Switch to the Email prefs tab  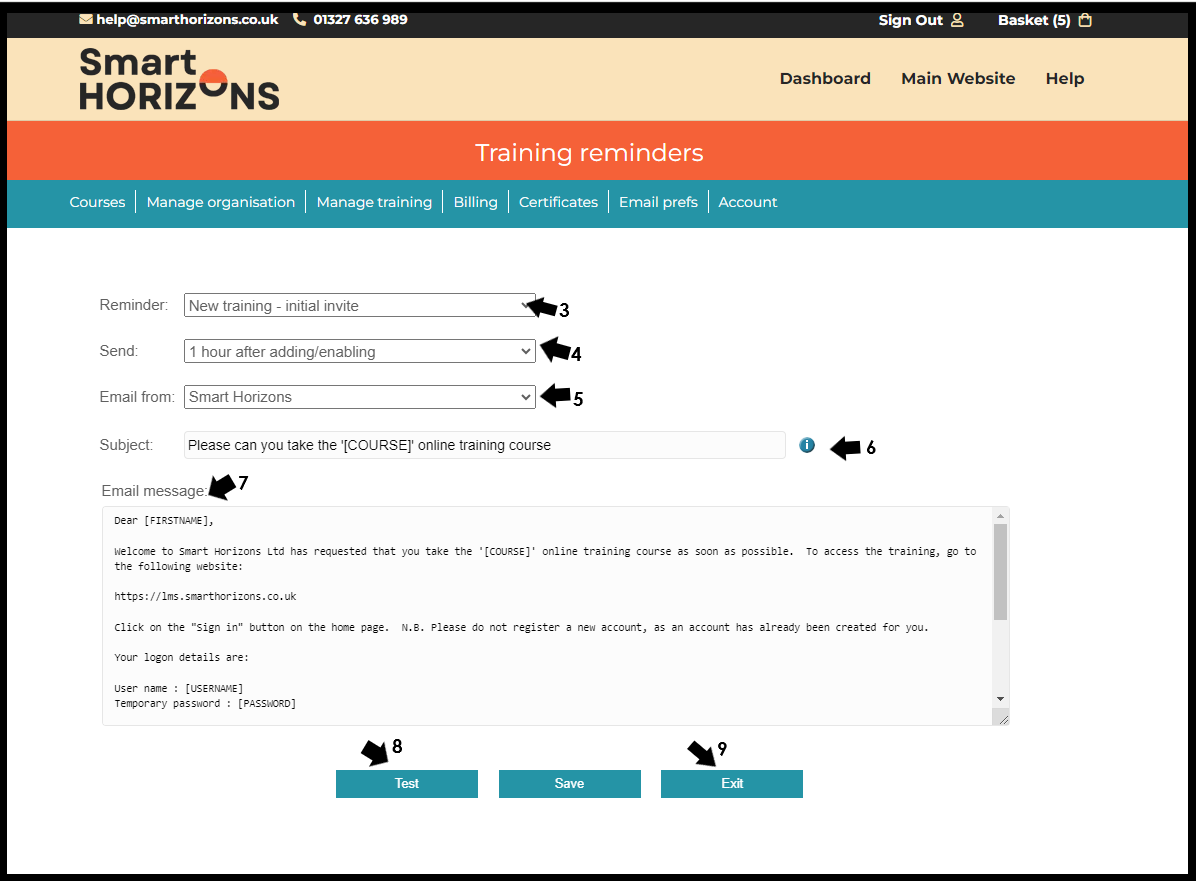click(x=658, y=202)
